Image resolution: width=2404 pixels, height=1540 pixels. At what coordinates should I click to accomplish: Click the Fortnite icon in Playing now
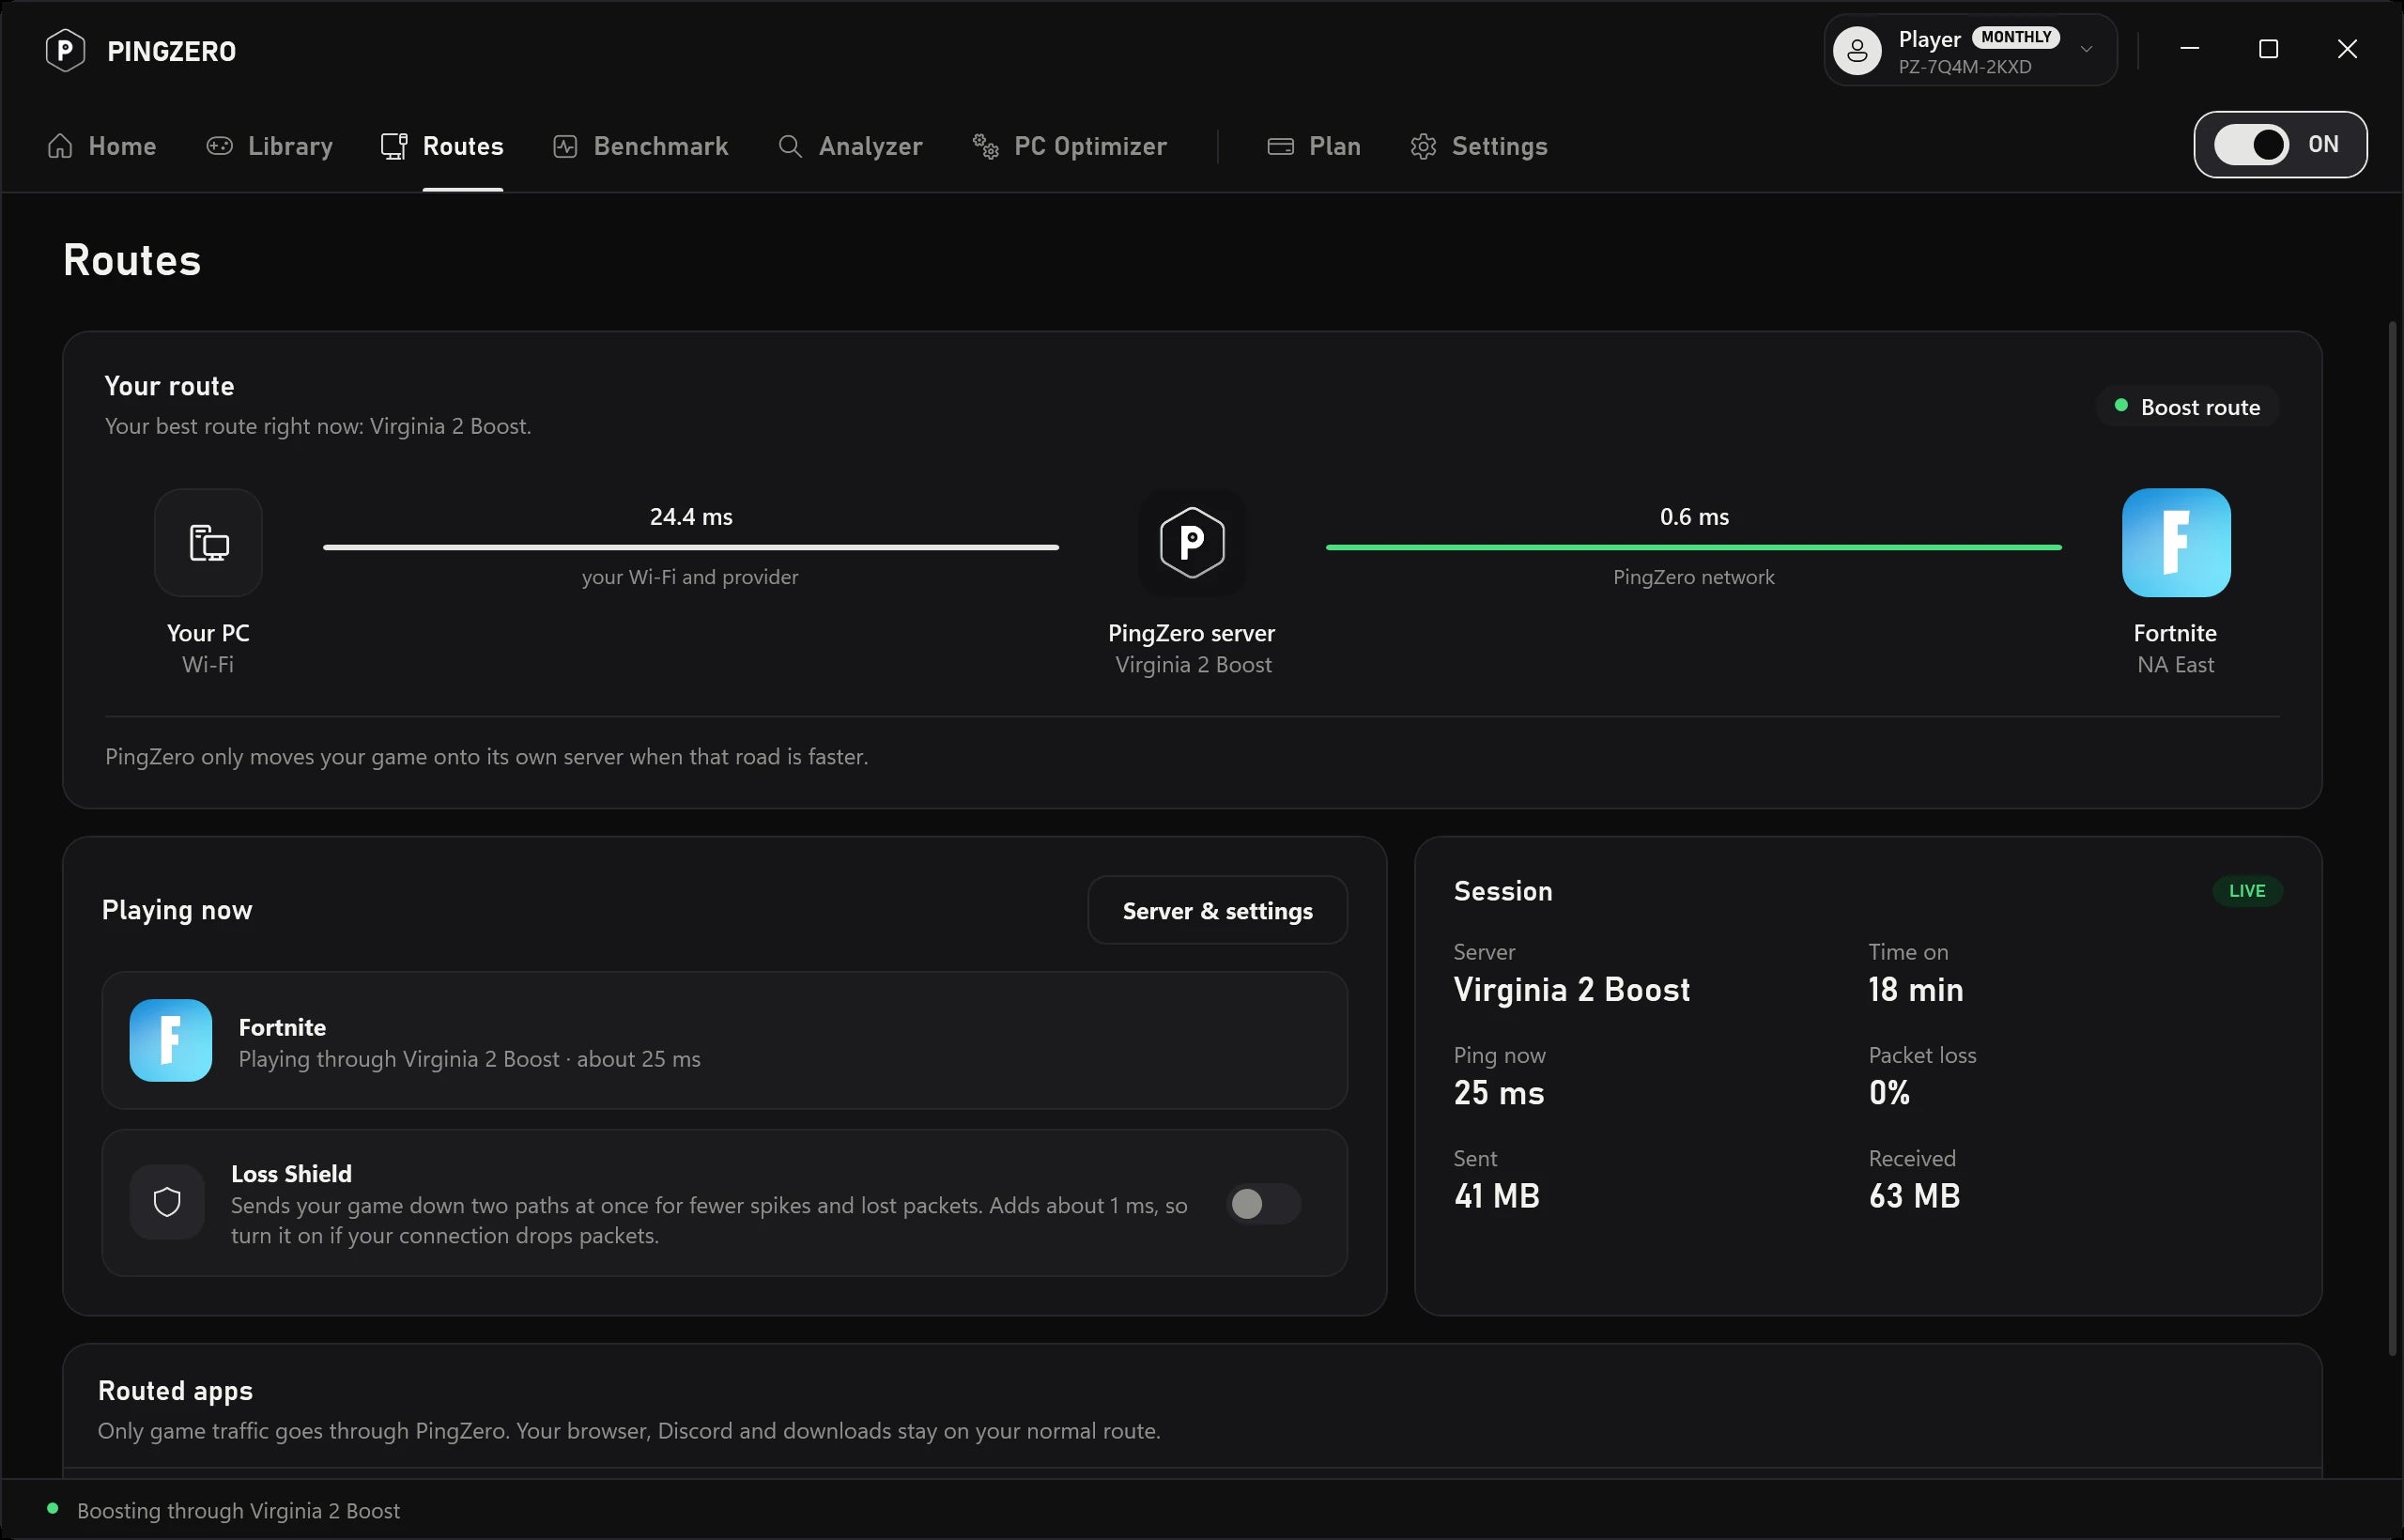click(170, 1040)
